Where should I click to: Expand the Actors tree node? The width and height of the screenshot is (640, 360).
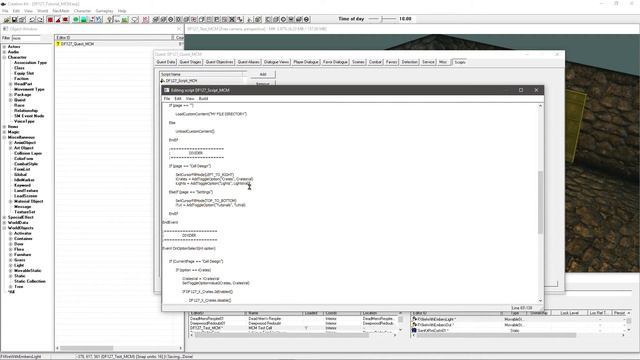click(x=4, y=47)
